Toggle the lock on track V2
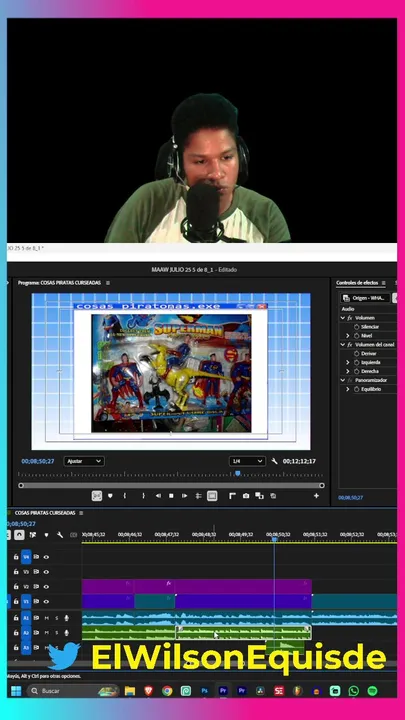 point(16,586)
